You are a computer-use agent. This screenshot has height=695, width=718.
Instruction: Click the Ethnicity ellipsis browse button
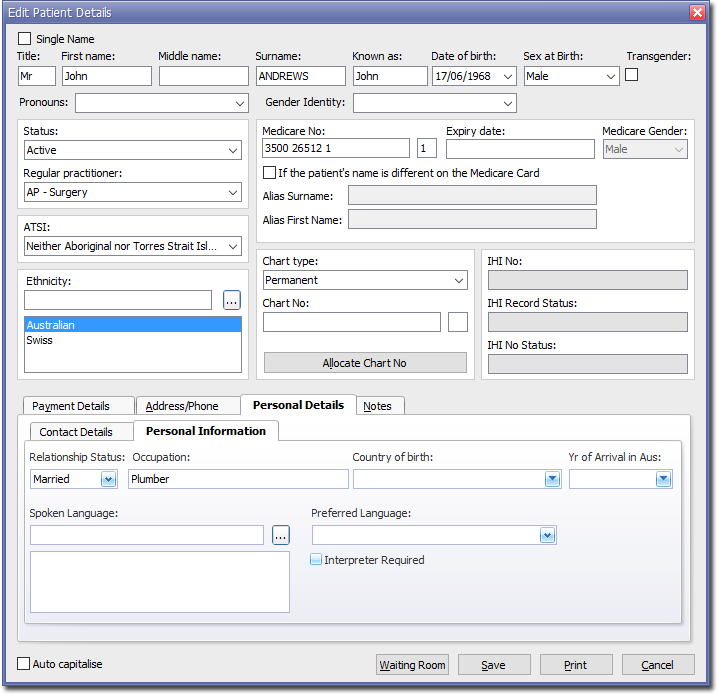tap(232, 300)
